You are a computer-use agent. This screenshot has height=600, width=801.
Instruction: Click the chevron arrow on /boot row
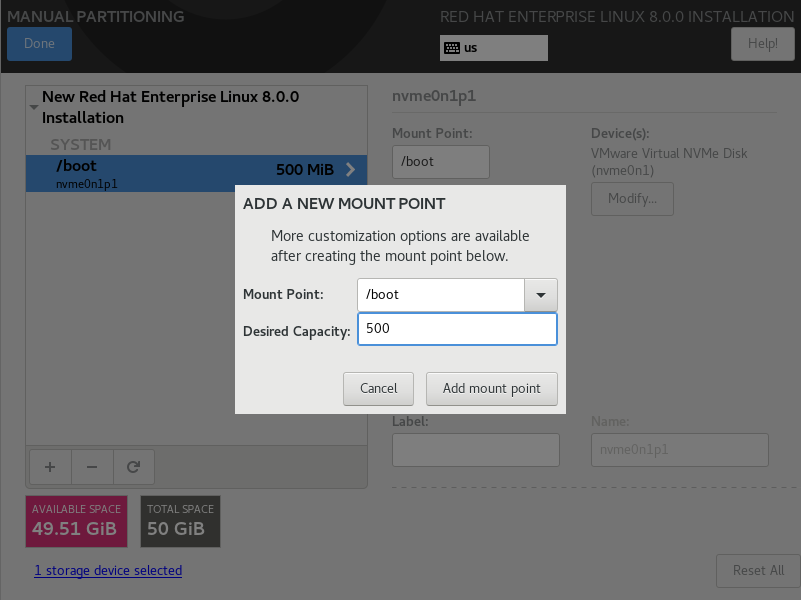(350, 170)
